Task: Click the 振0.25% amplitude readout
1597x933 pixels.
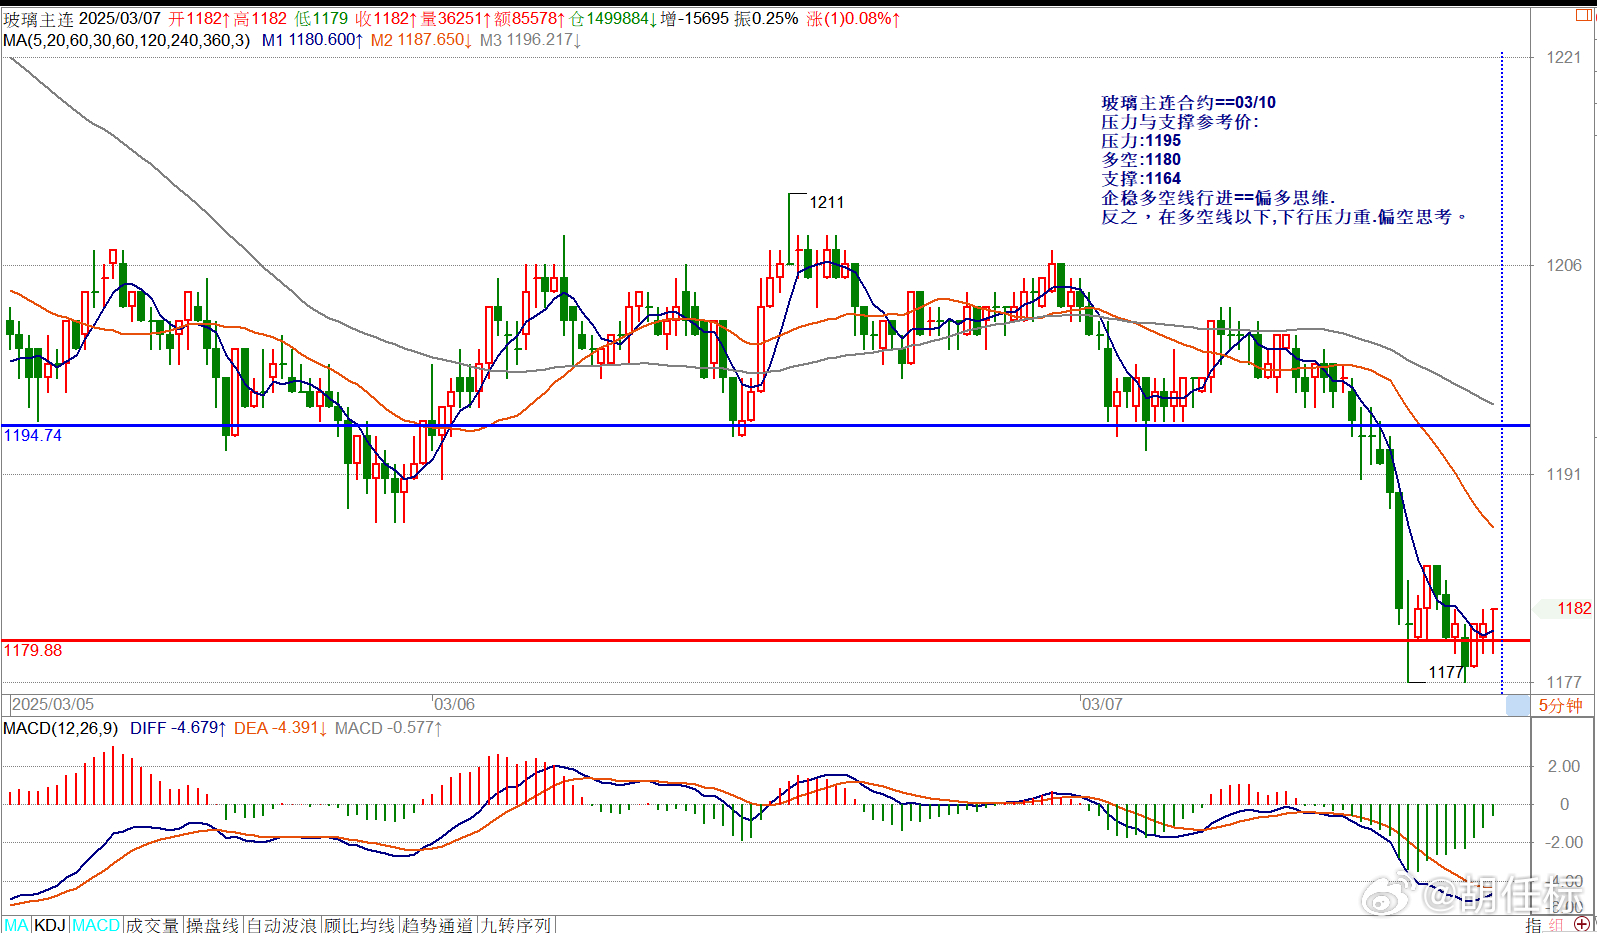Action: pyautogui.click(x=766, y=19)
